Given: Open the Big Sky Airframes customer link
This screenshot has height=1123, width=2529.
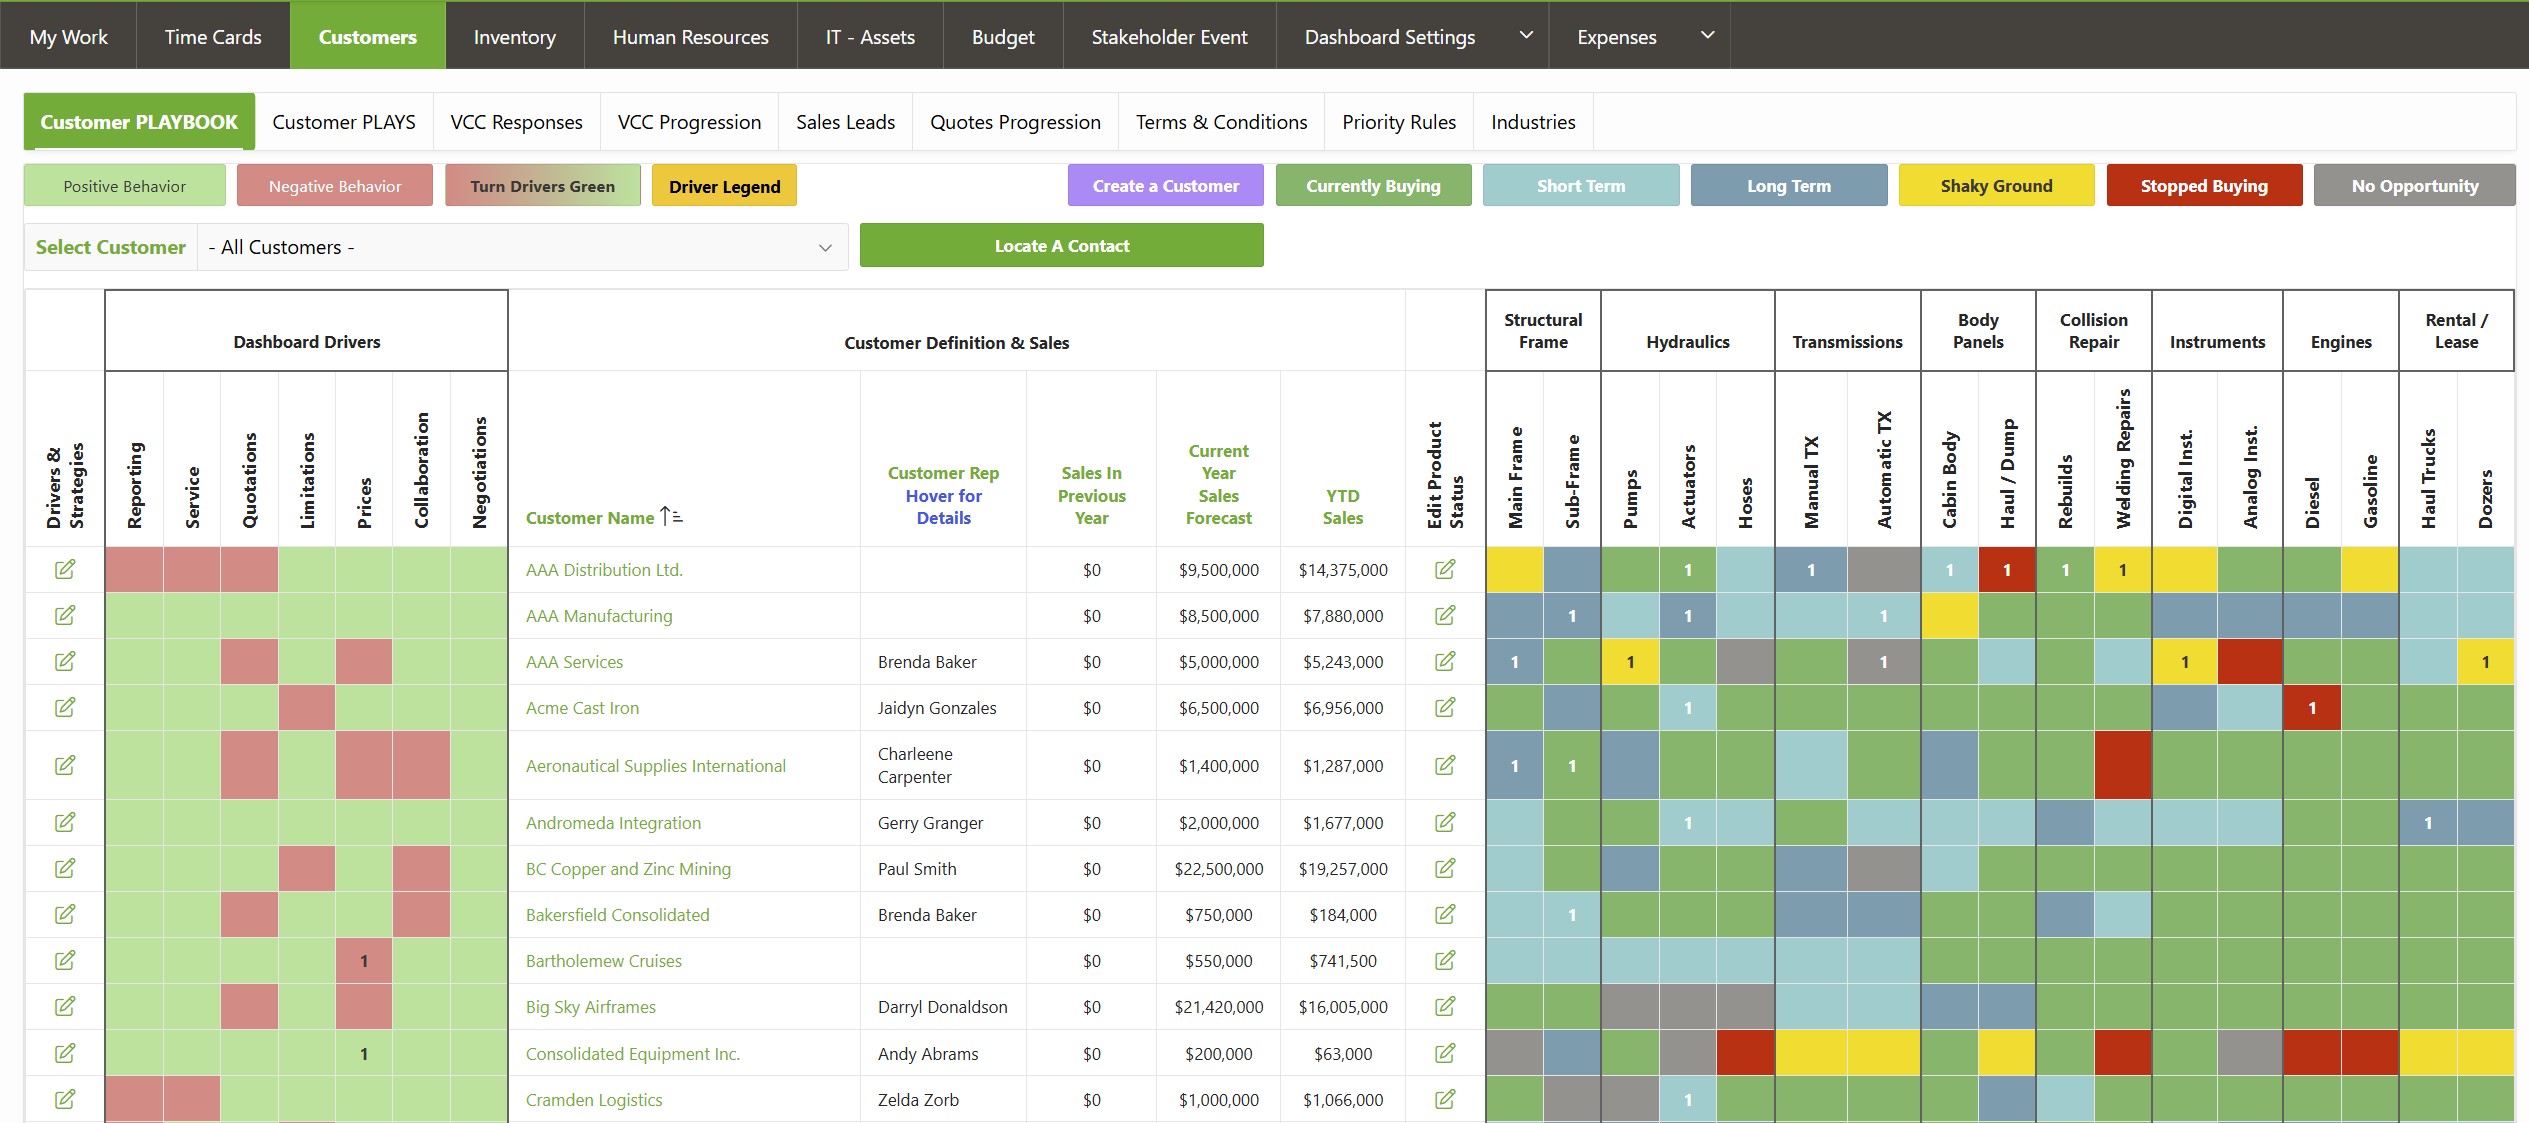Looking at the screenshot, I should point(591,1007).
